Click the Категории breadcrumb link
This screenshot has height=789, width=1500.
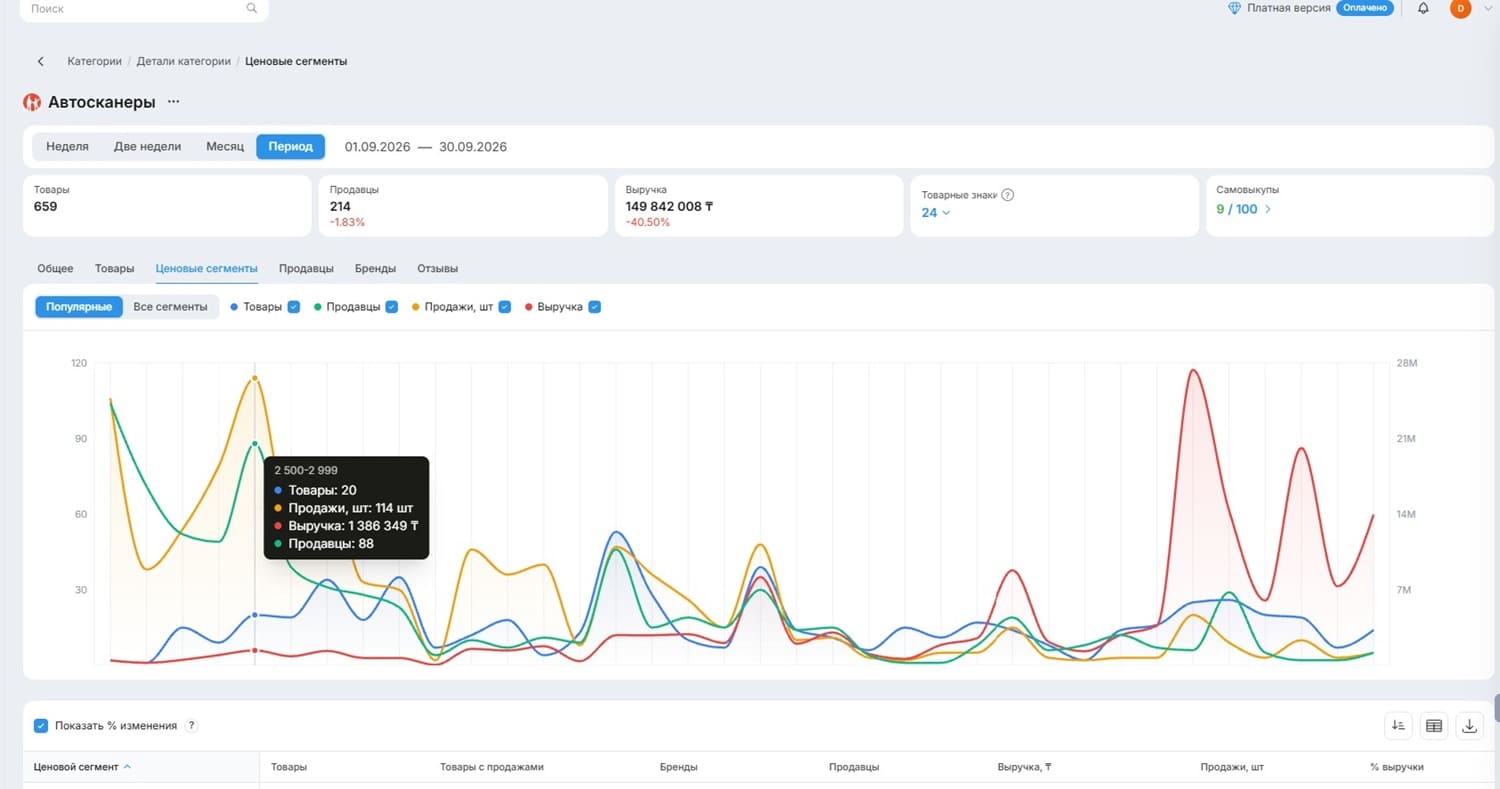click(x=94, y=61)
